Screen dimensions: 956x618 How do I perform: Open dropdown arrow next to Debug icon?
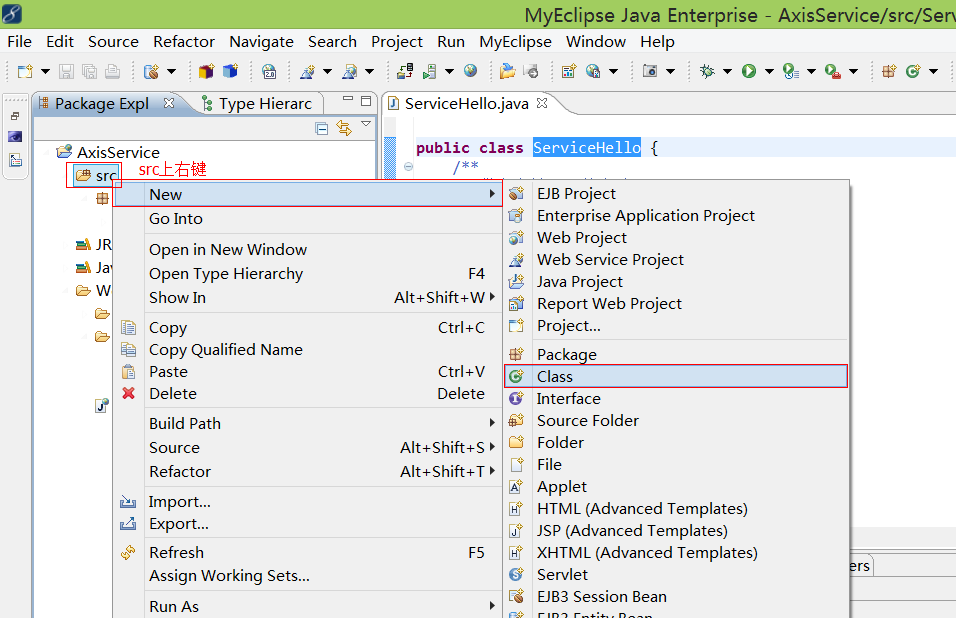(727, 72)
